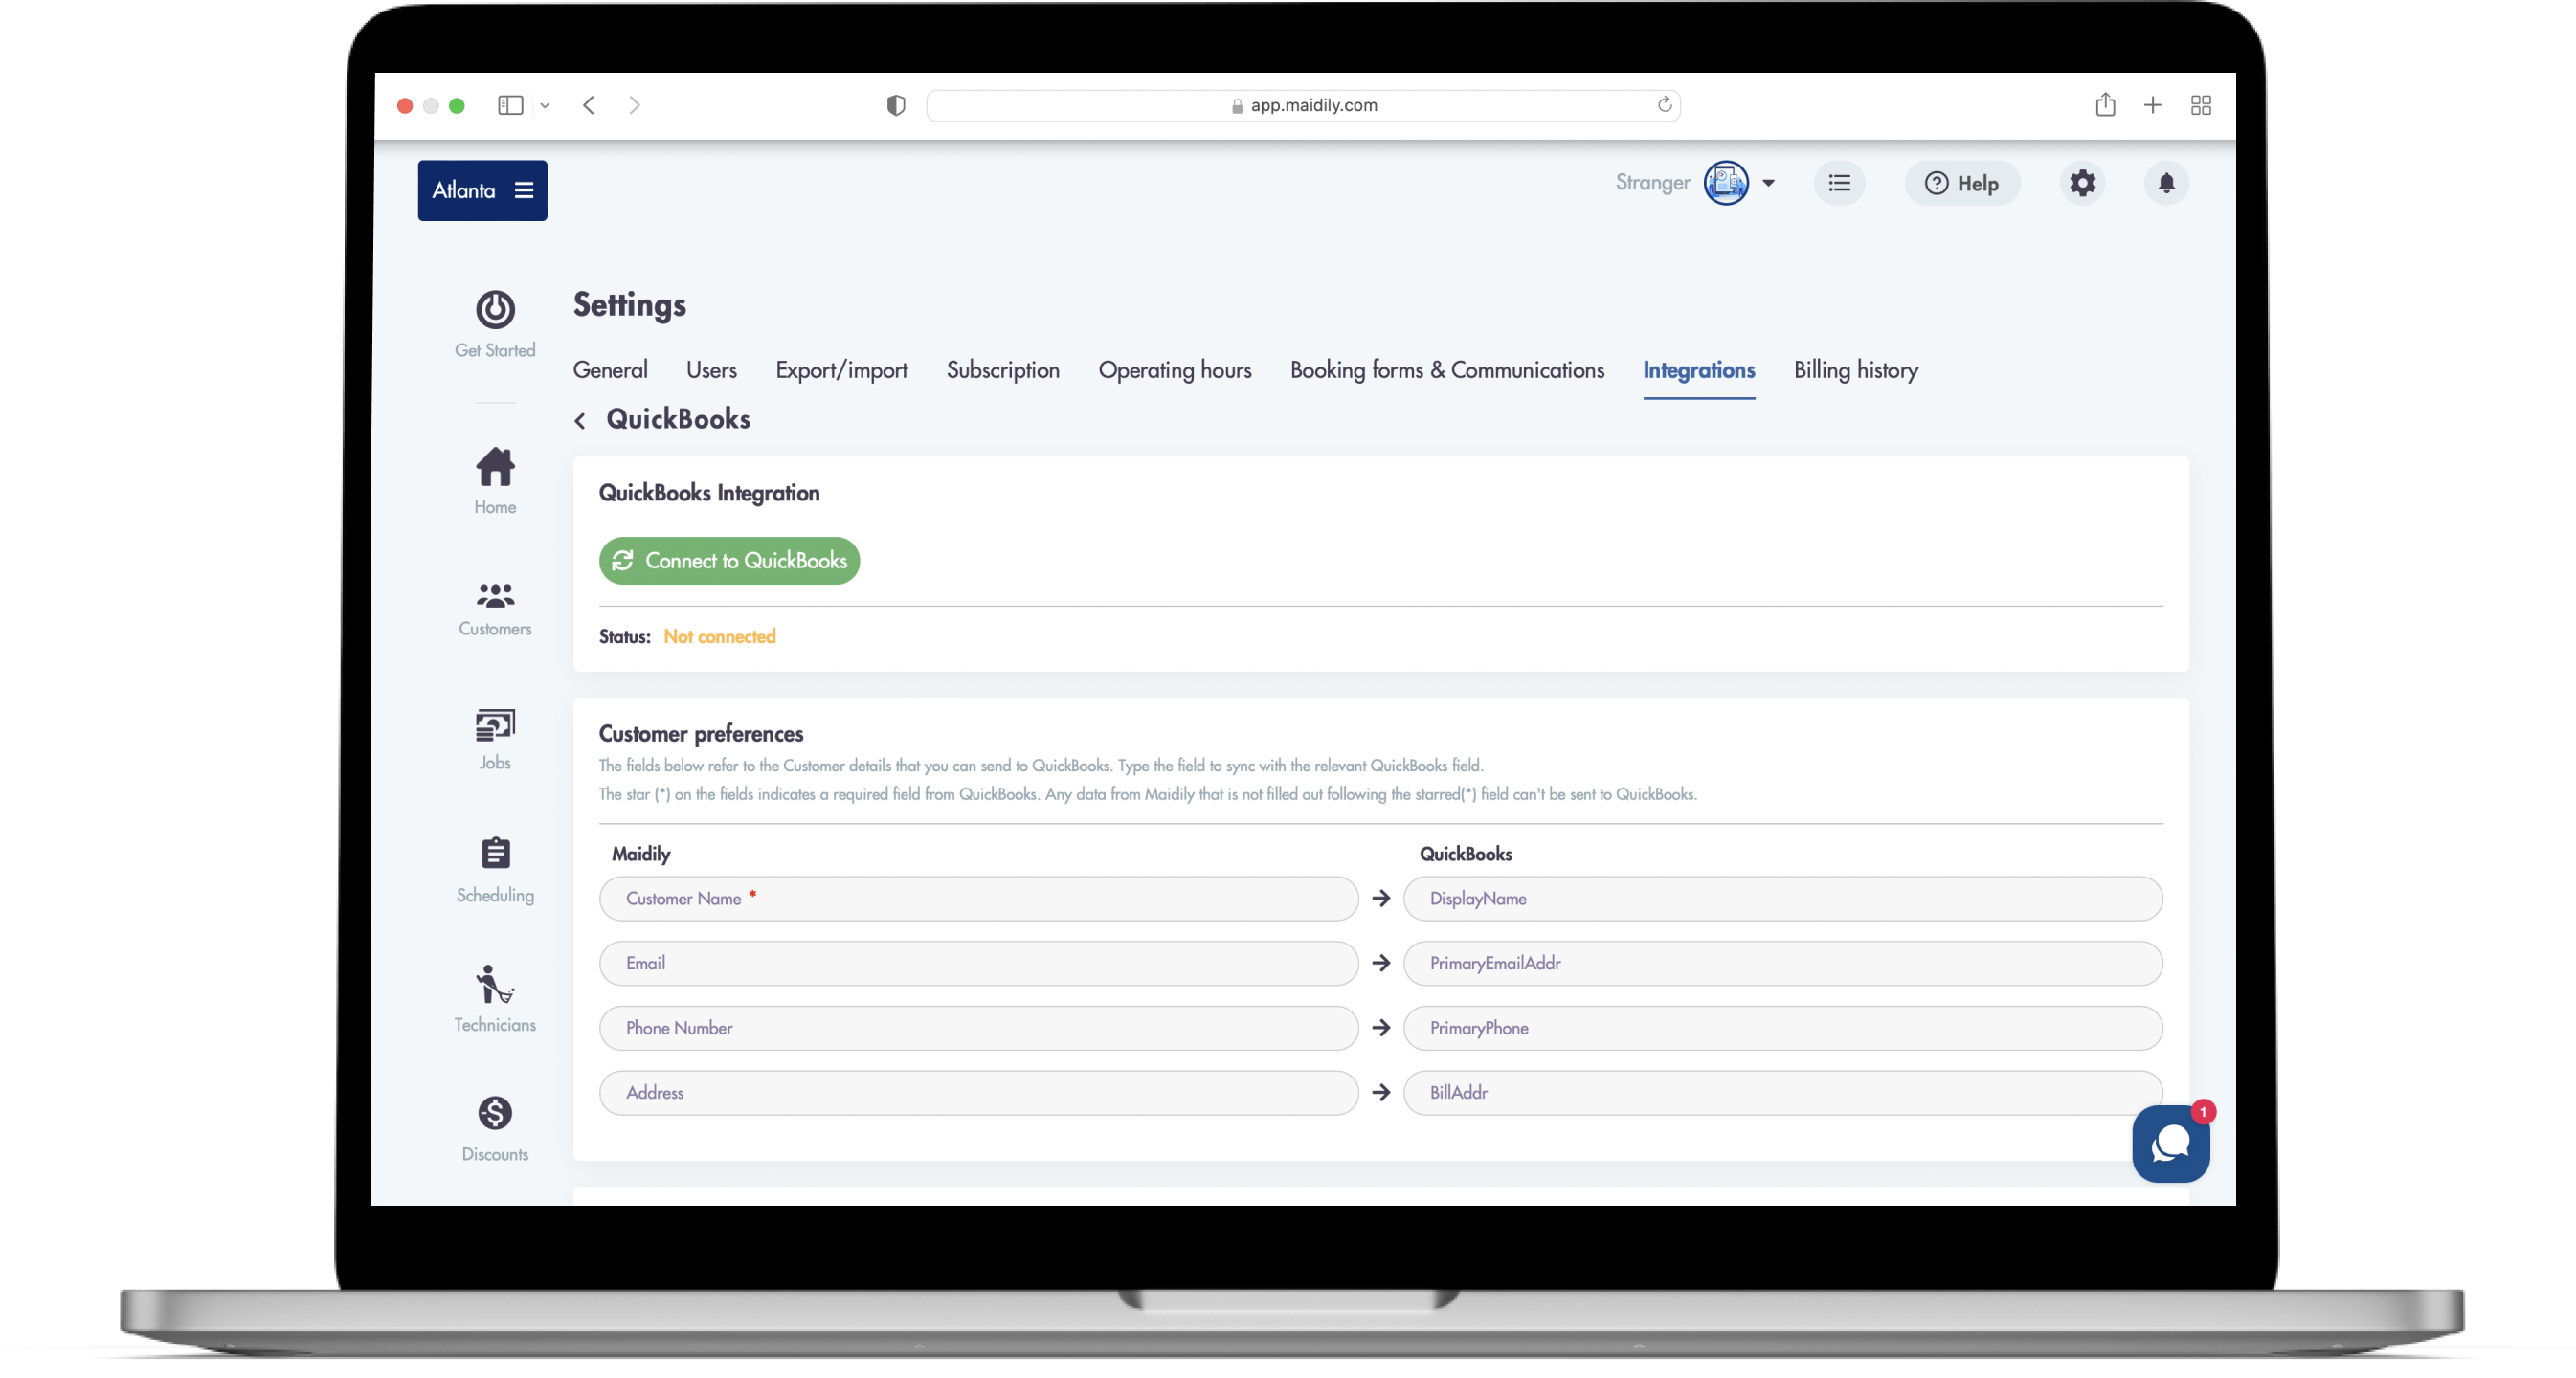Viewport: 2576px width, 1378px height.
Task: Open the chat support bubble
Action: pos(2170,1144)
